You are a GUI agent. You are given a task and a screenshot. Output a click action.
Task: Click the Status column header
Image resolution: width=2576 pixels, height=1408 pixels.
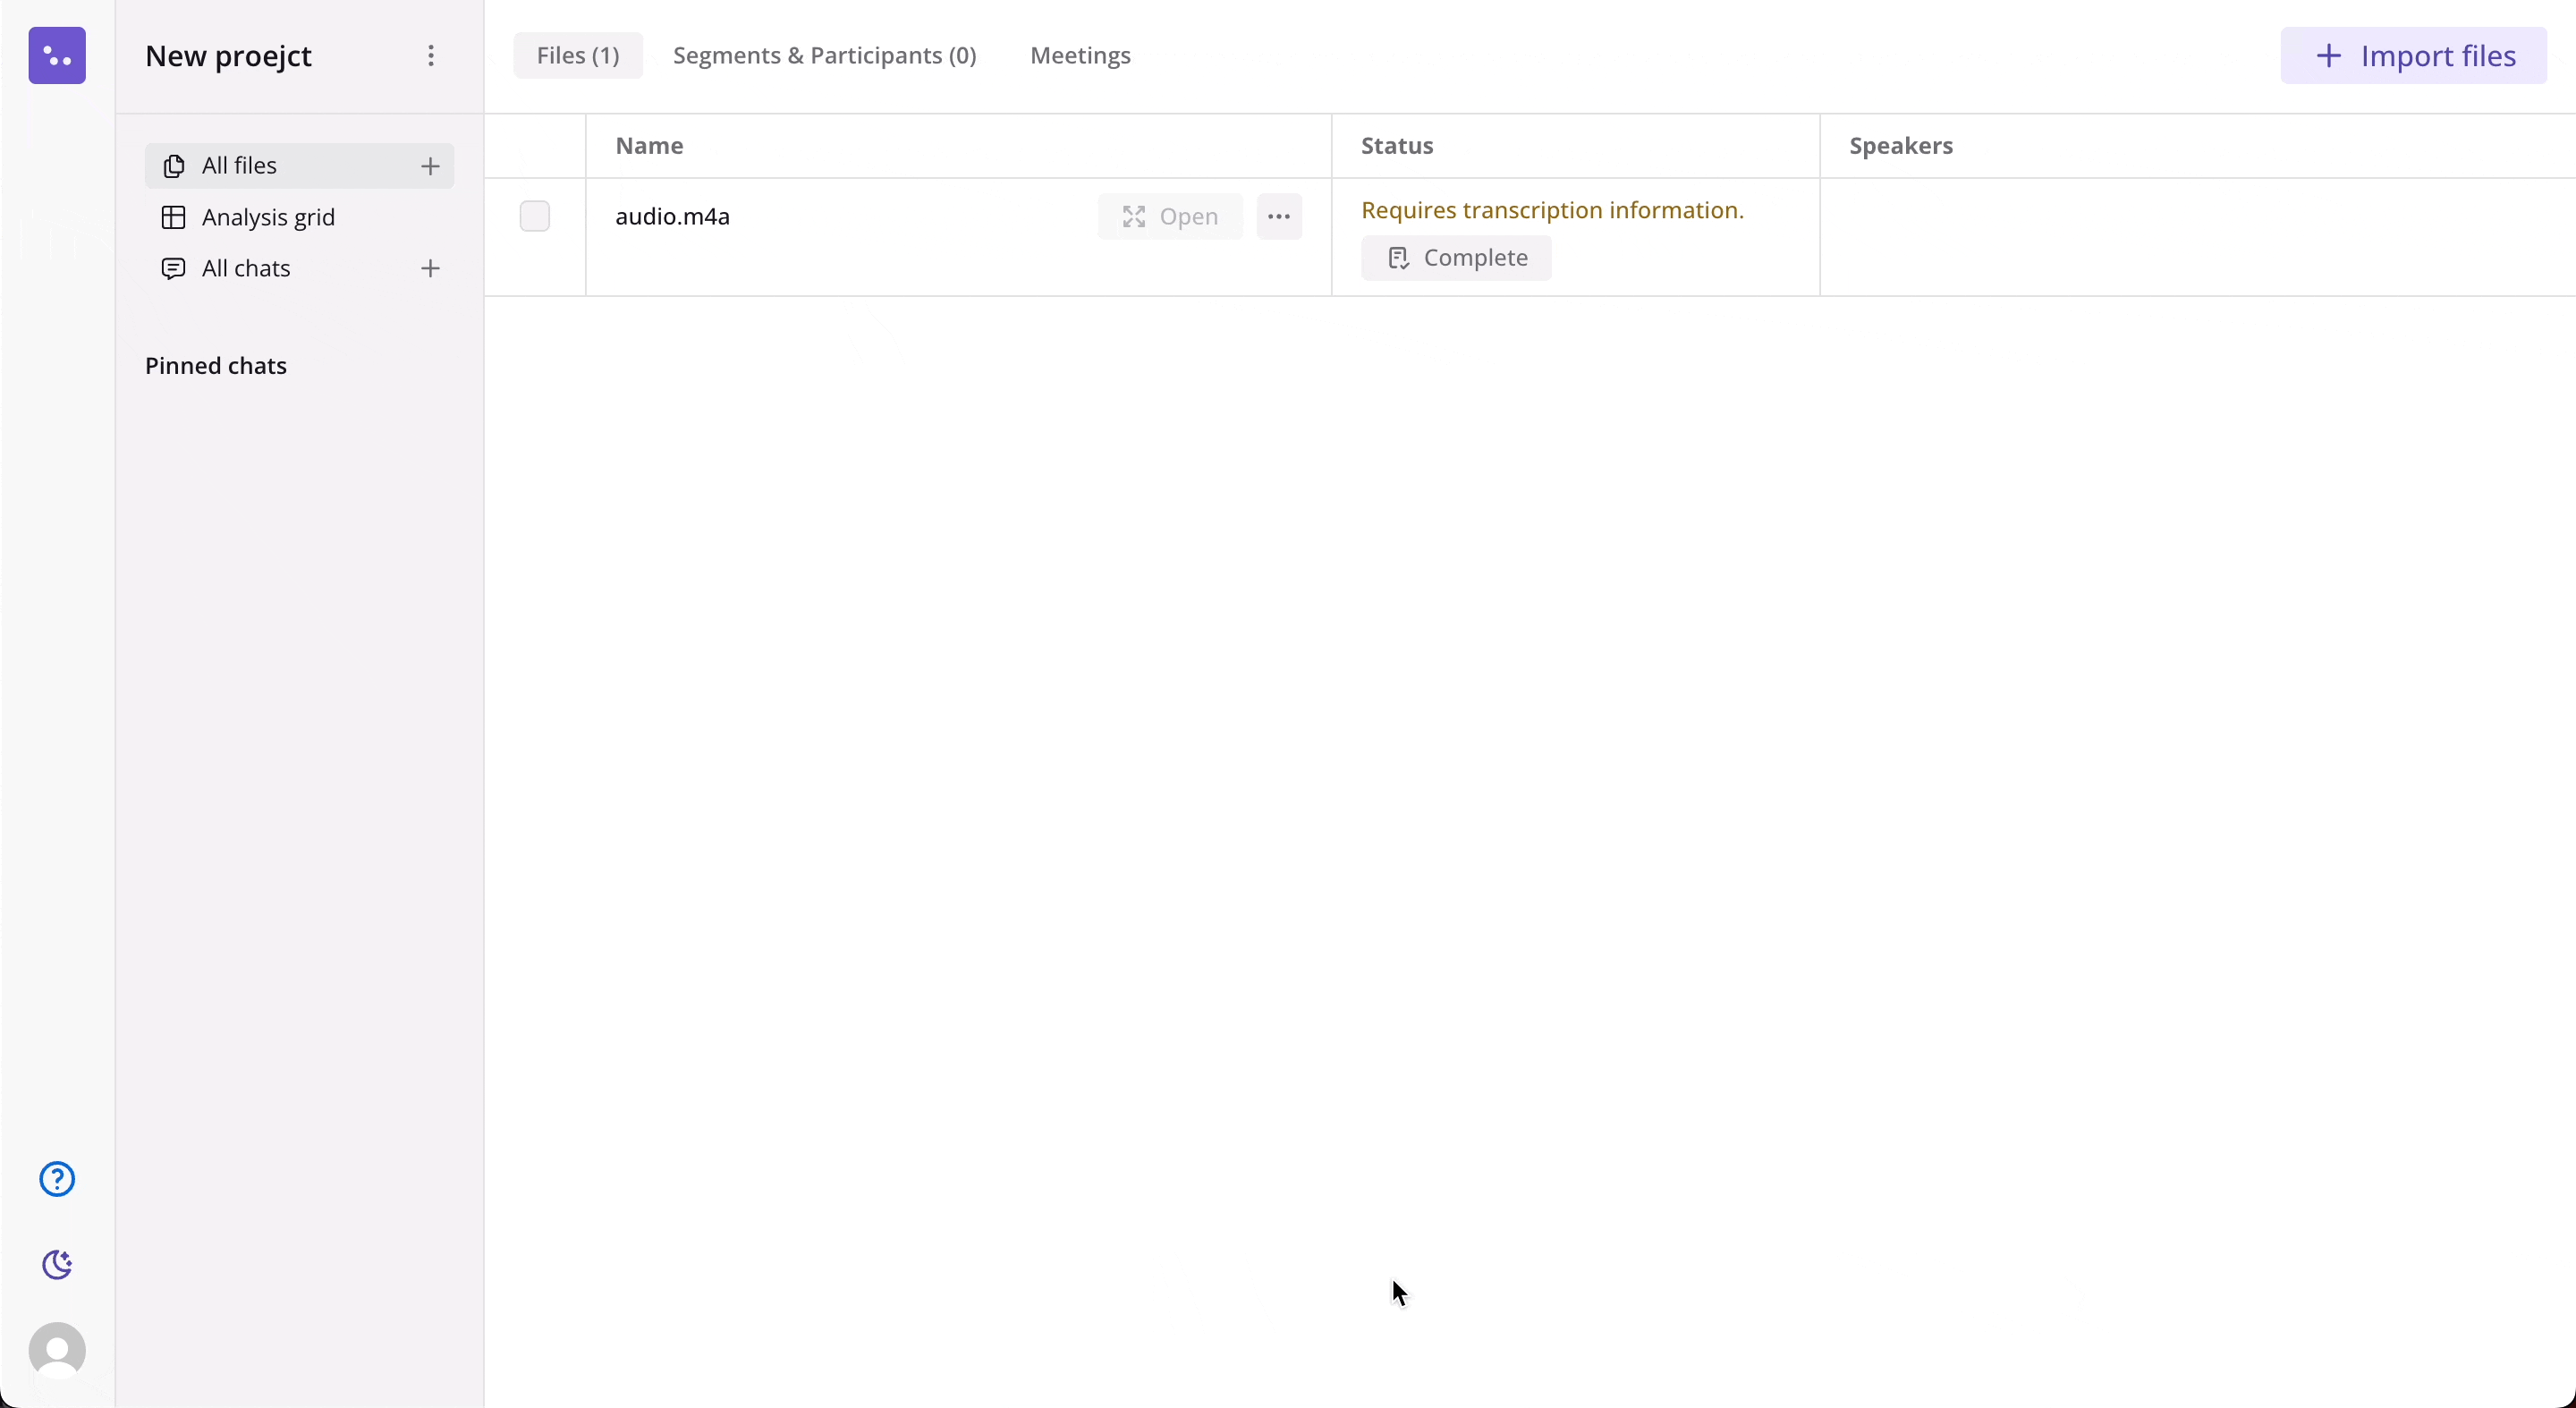tap(1397, 146)
